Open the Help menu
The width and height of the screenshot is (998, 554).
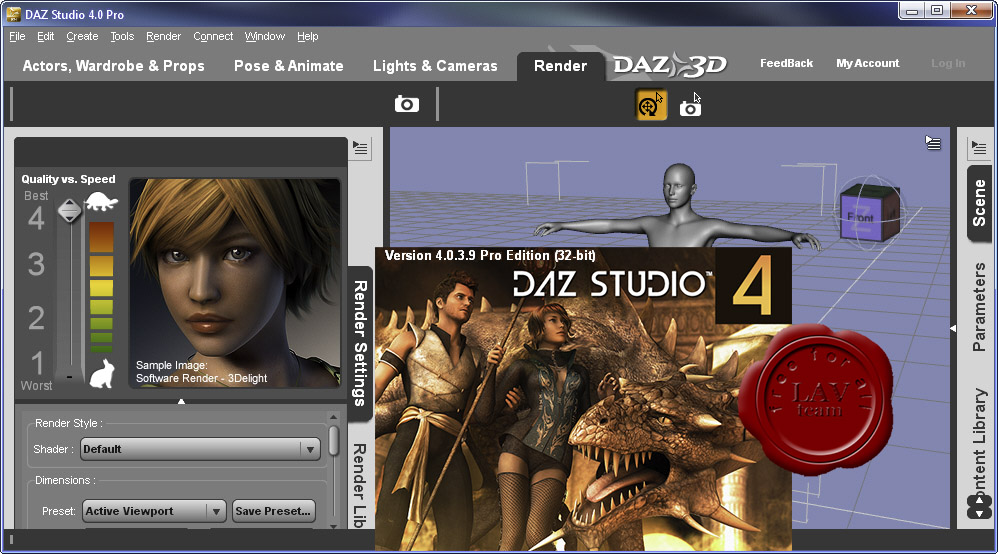coord(307,36)
